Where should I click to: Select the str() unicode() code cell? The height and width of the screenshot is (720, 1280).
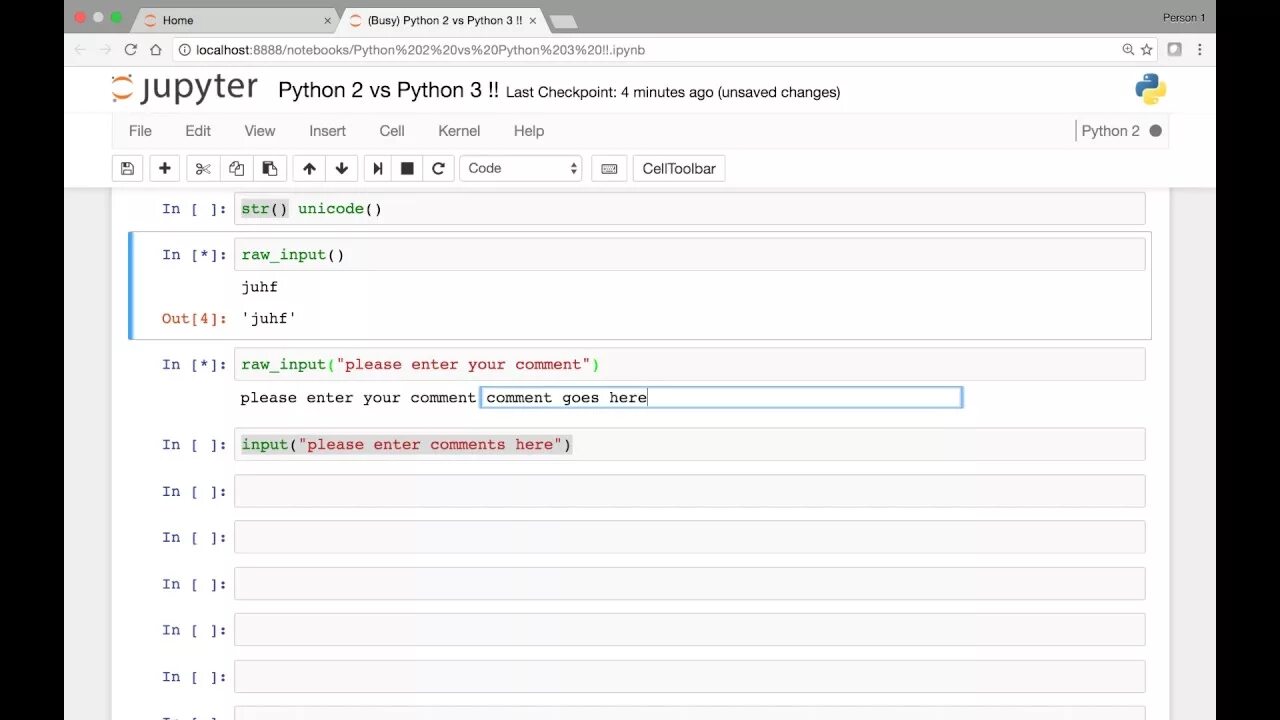pos(689,209)
